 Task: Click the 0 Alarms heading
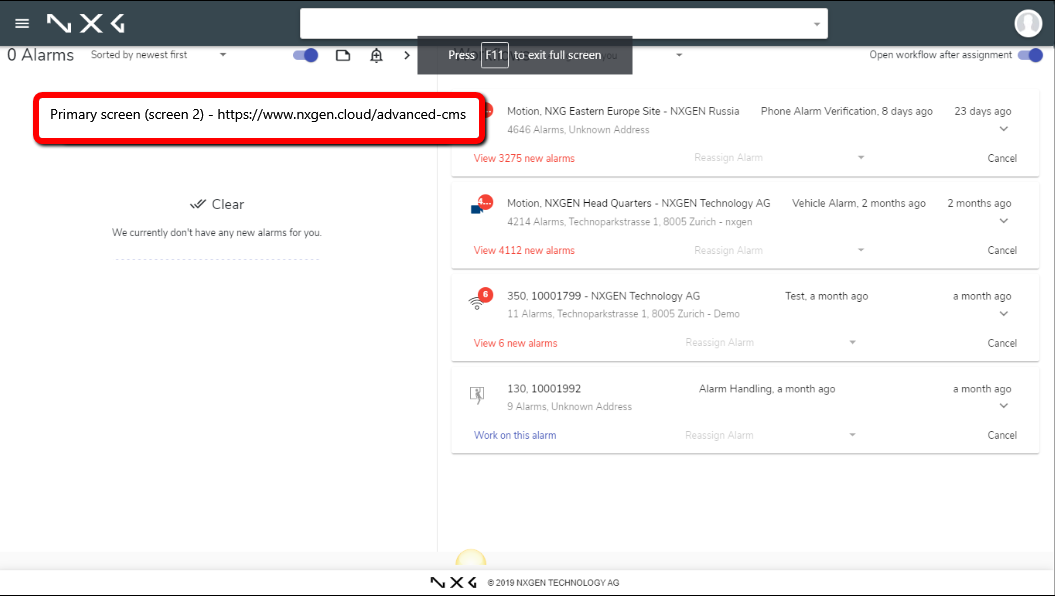coord(40,55)
